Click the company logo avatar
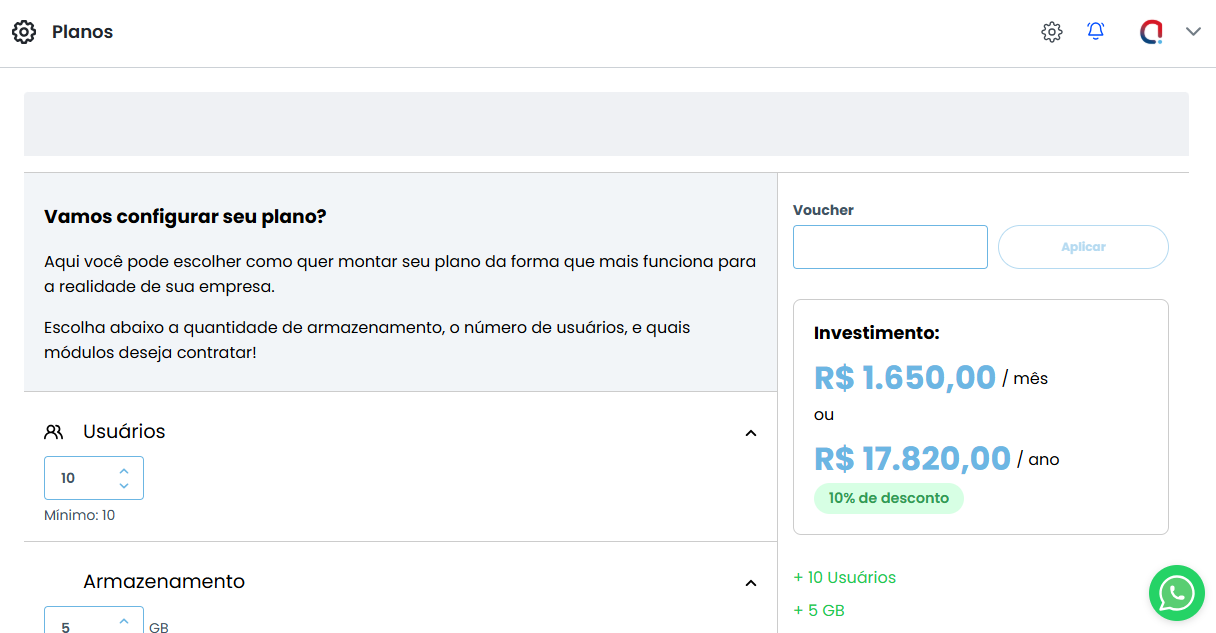Viewport: 1216px width, 633px height. [x=1151, y=32]
